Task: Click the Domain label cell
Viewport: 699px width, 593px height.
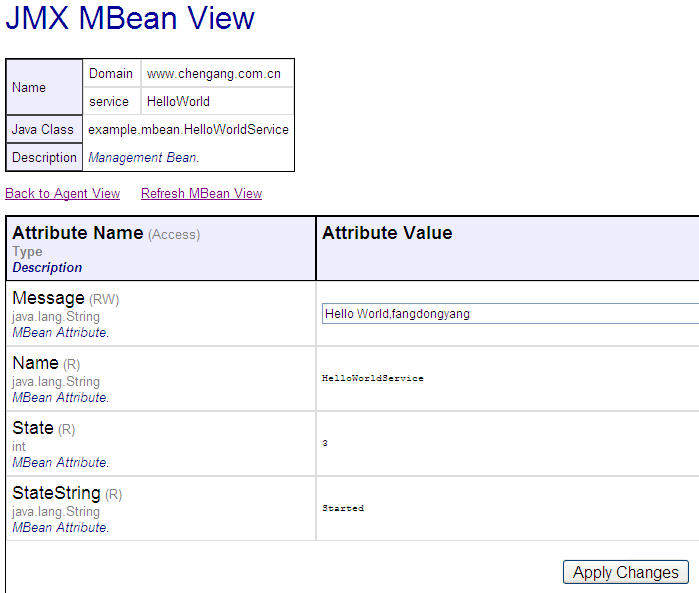Action: click(111, 74)
